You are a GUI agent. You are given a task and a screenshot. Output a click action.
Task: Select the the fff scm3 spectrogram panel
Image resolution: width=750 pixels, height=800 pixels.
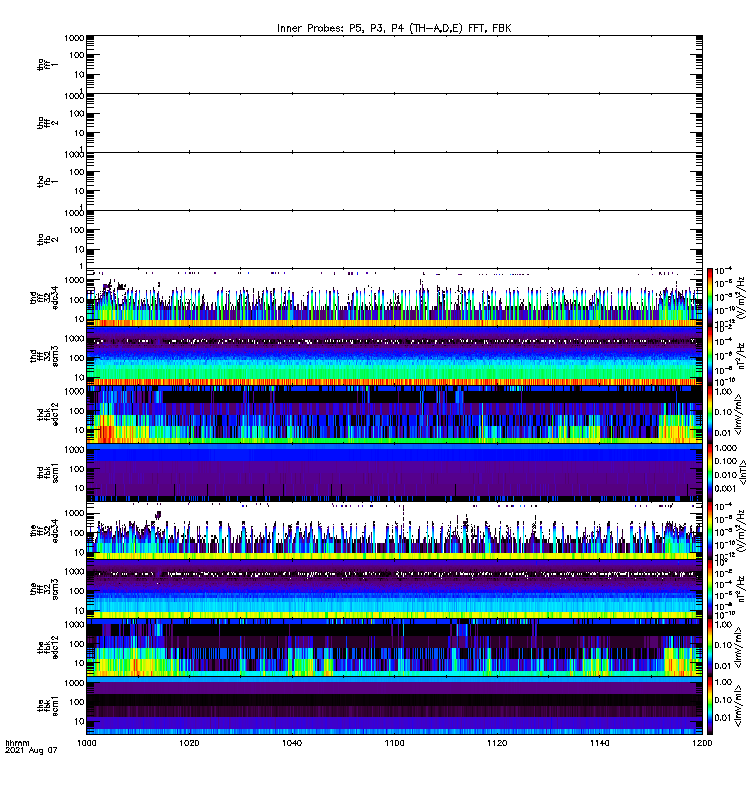click(x=394, y=589)
